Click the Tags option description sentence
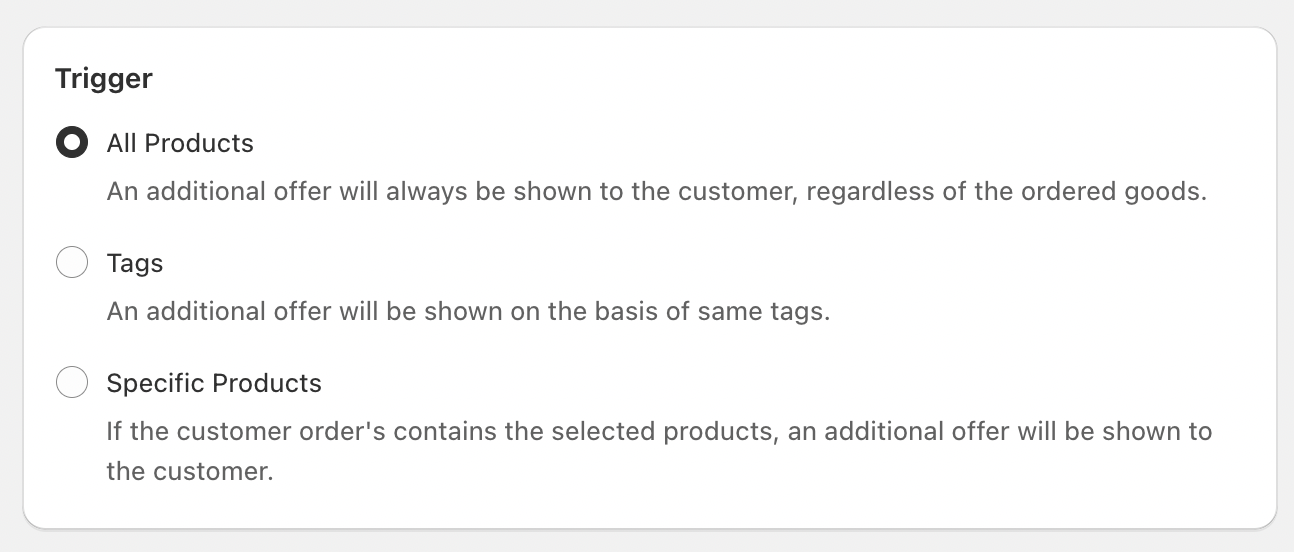Viewport: 1294px width, 552px height. pos(468,311)
